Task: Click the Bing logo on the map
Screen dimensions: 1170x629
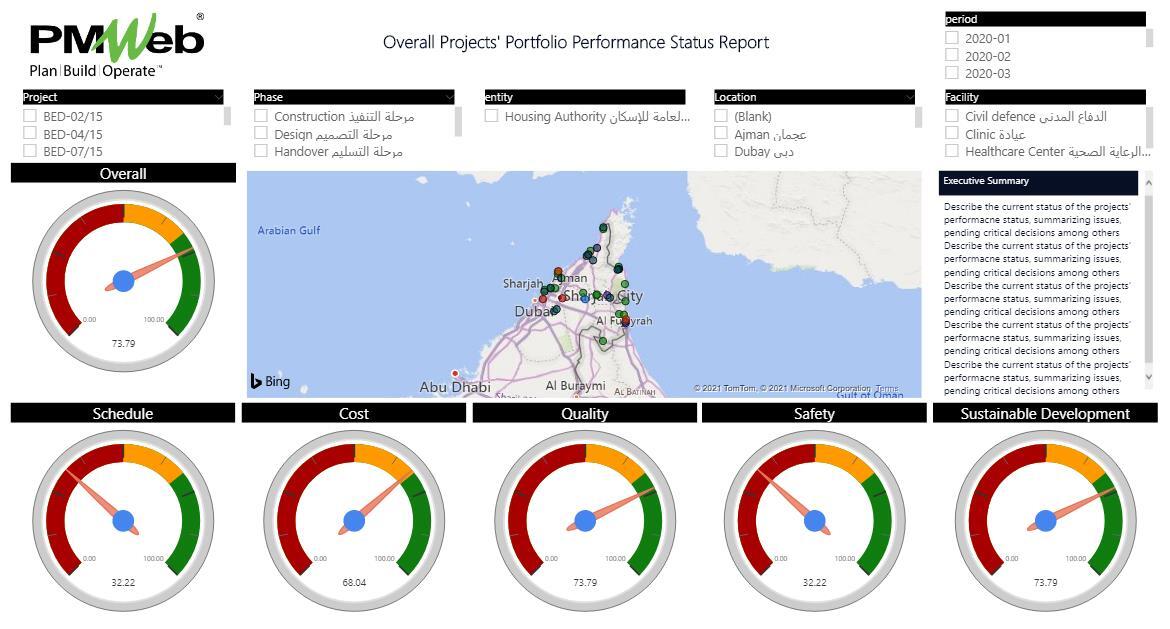Action: (x=269, y=381)
